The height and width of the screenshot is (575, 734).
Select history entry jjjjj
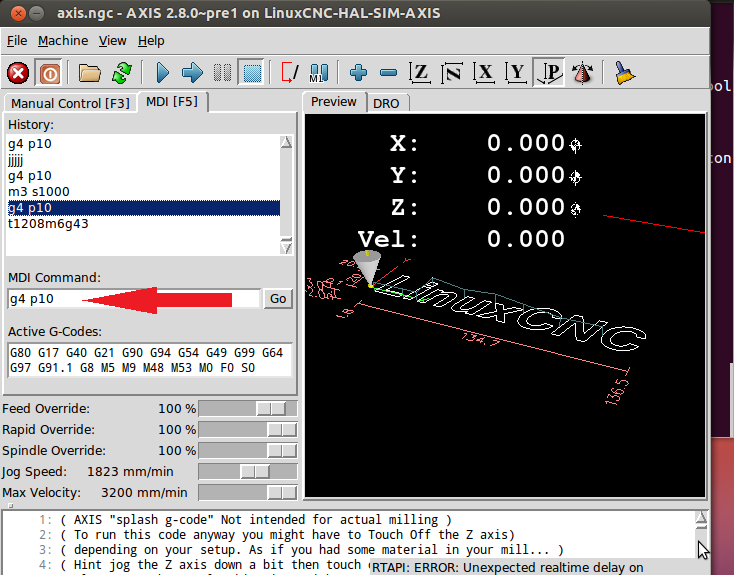coord(143,160)
